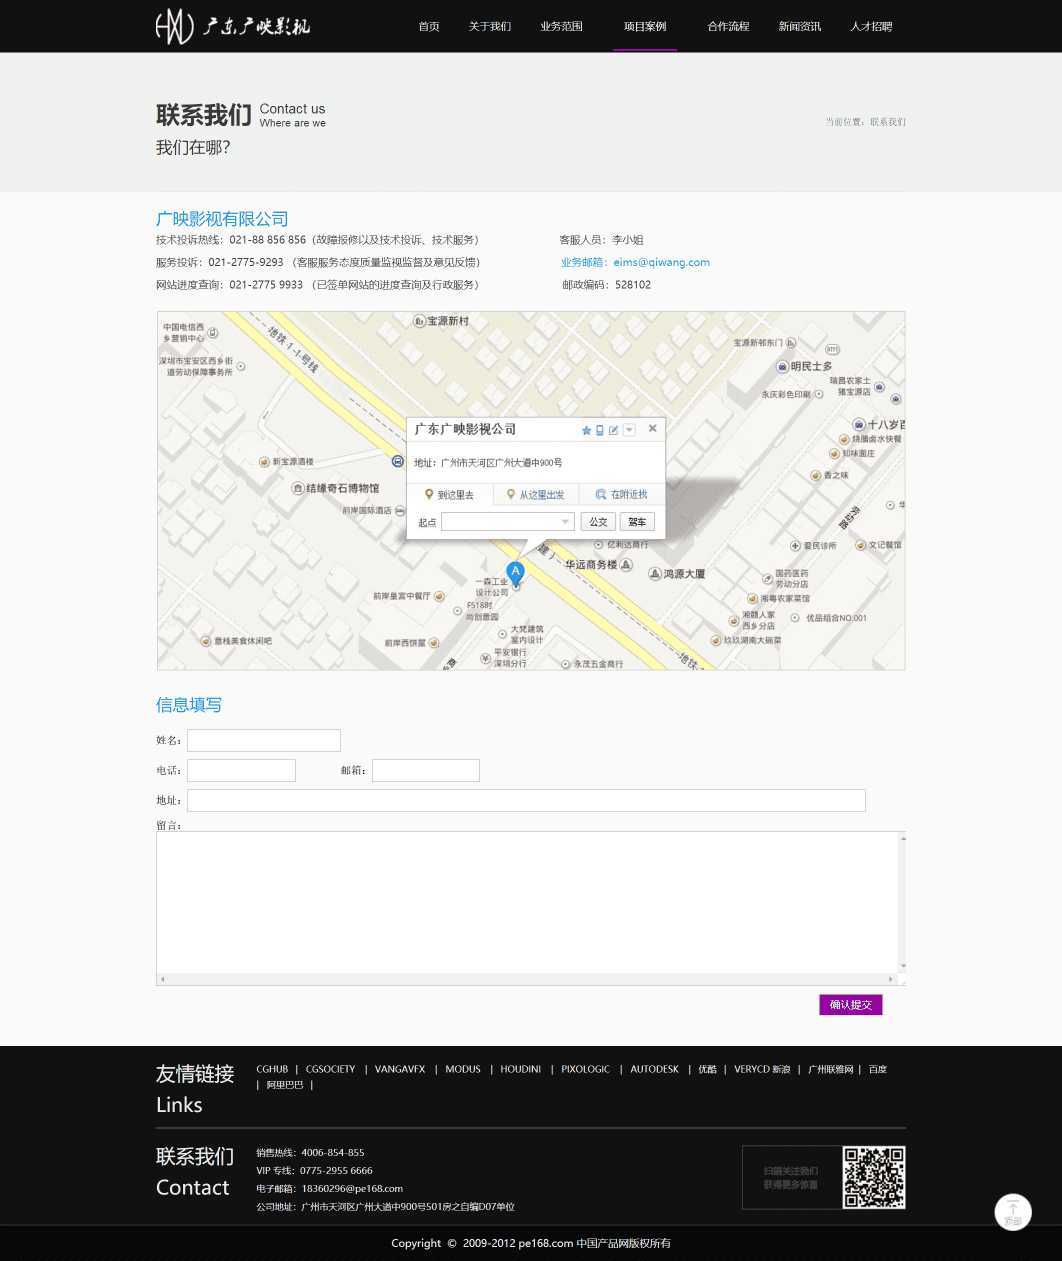The width and height of the screenshot is (1062, 1261).
Task: Go to 人才招聘 navigation item
Action: 871,26
